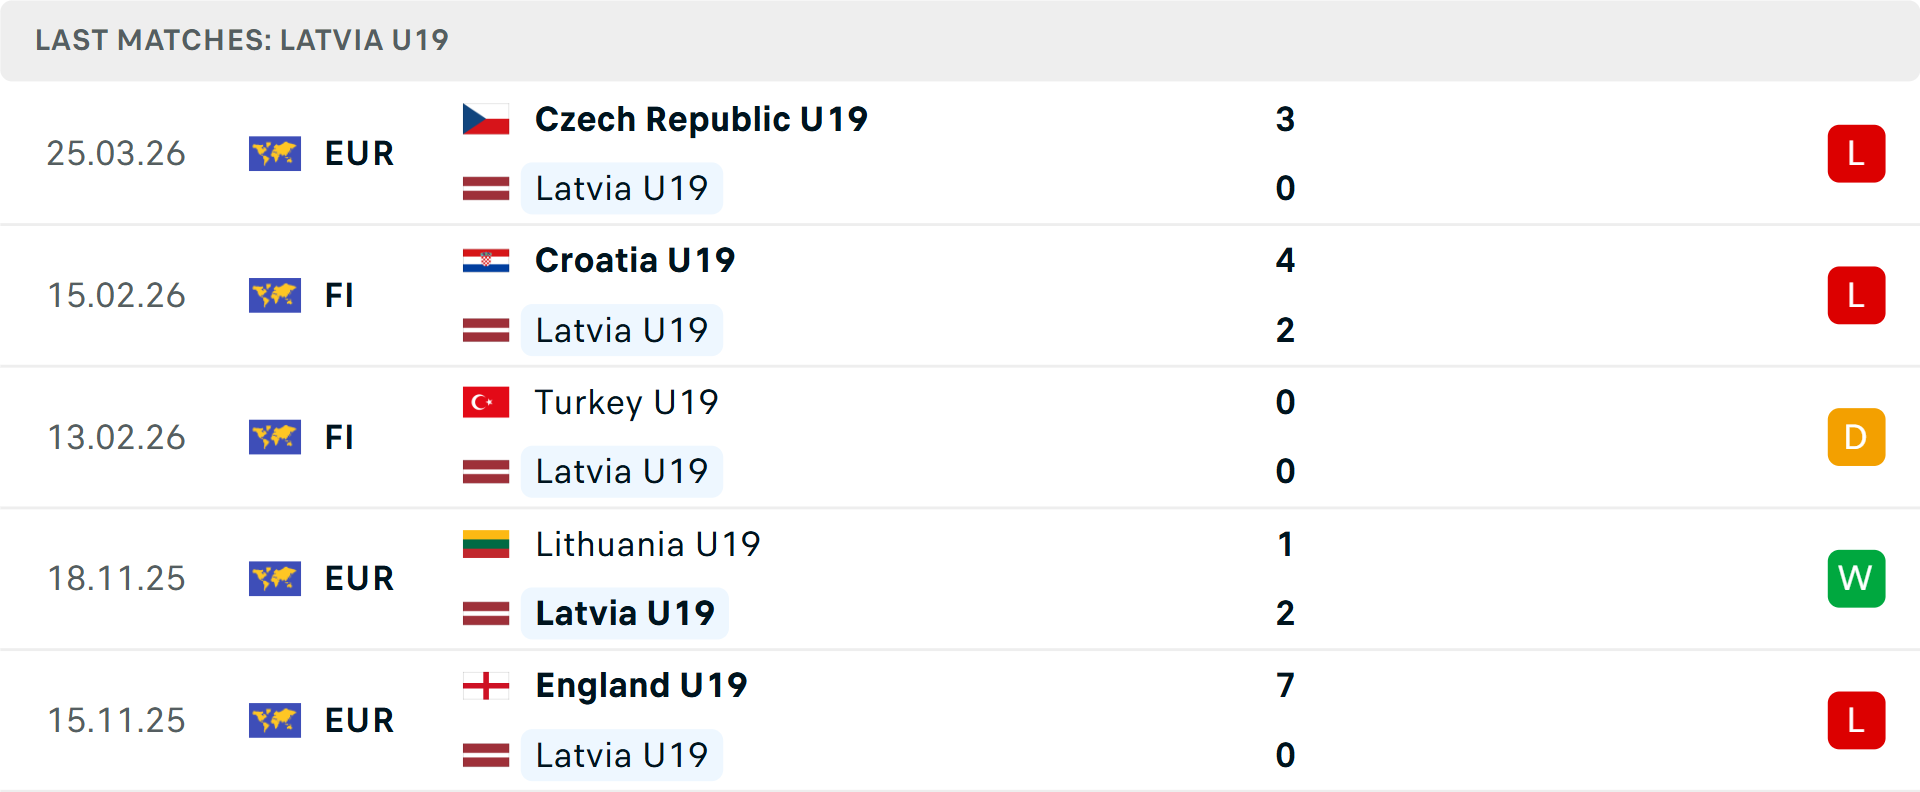
Task: Click the Lithuania flag icon
Action: click(x=486, y=545)
